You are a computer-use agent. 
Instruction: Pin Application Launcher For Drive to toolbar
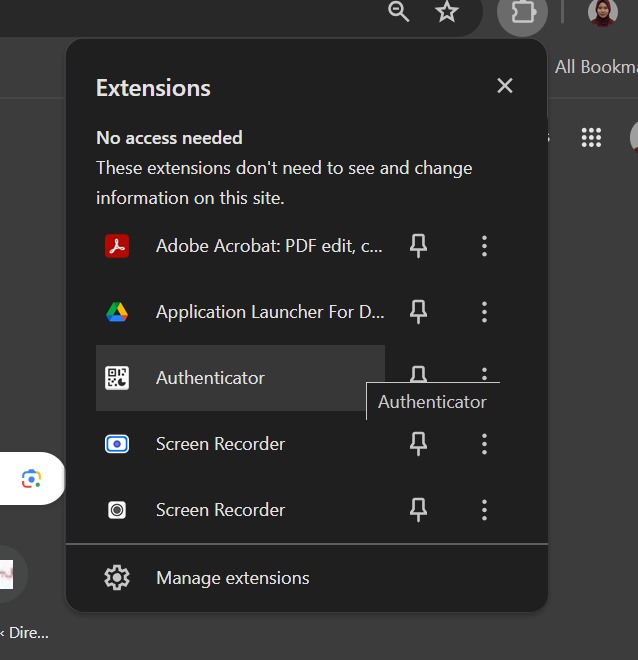point(419,312)
